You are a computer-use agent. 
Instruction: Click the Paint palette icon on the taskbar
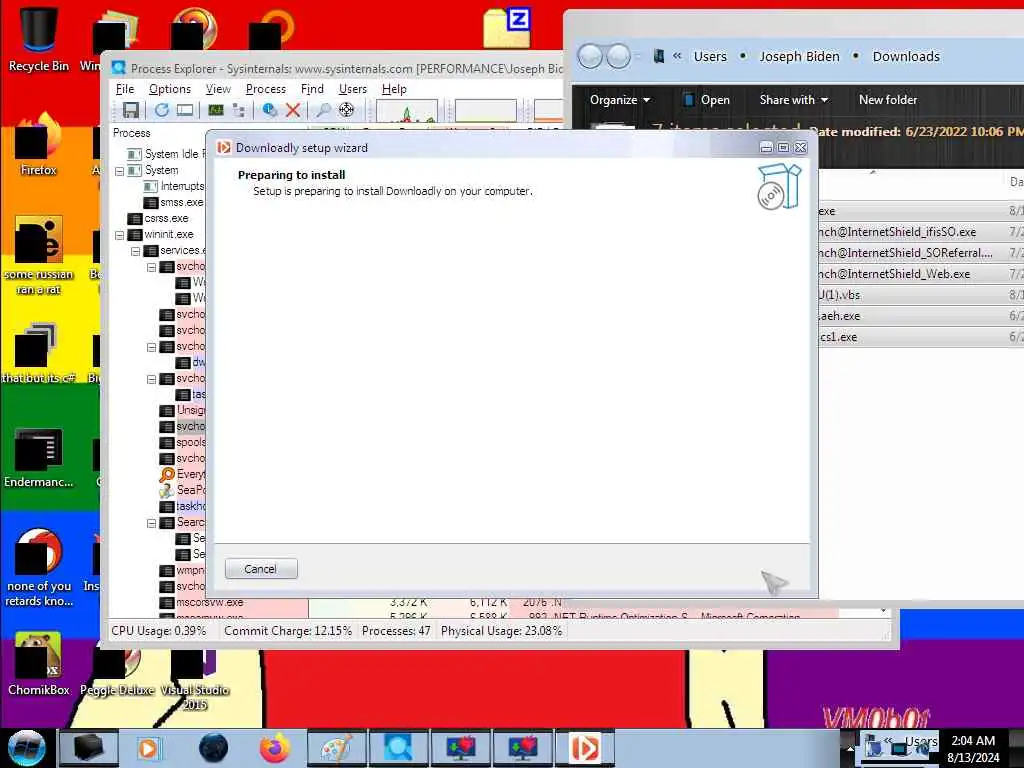point(336,748)
